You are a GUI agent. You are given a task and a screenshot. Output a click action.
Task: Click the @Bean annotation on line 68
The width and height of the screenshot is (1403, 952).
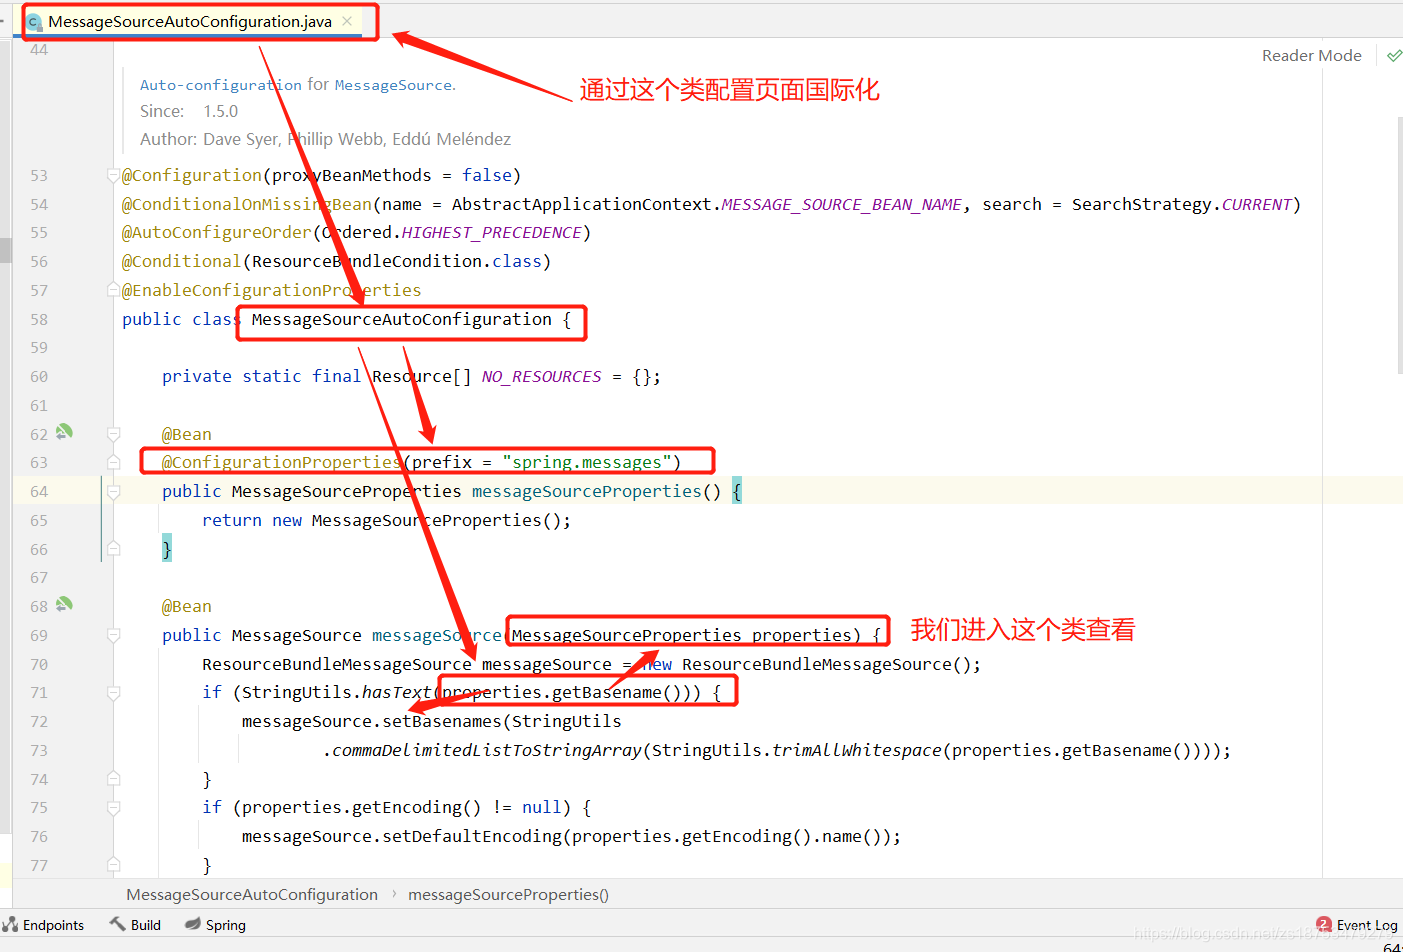tap(187, 606)
